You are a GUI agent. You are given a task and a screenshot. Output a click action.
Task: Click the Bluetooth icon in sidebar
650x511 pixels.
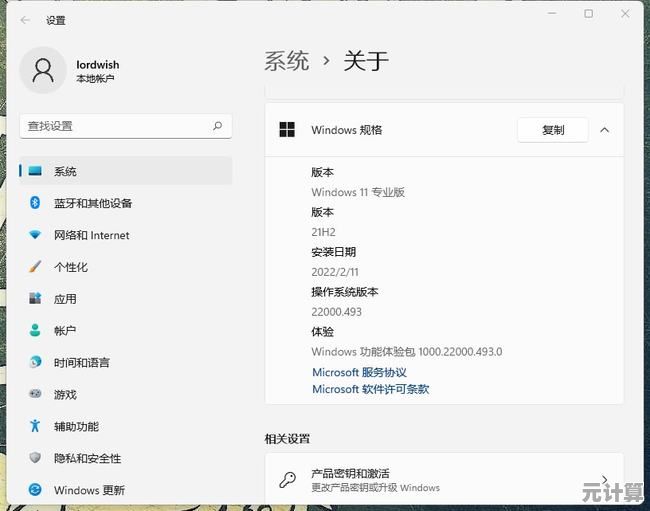click(x=35, y=203)
